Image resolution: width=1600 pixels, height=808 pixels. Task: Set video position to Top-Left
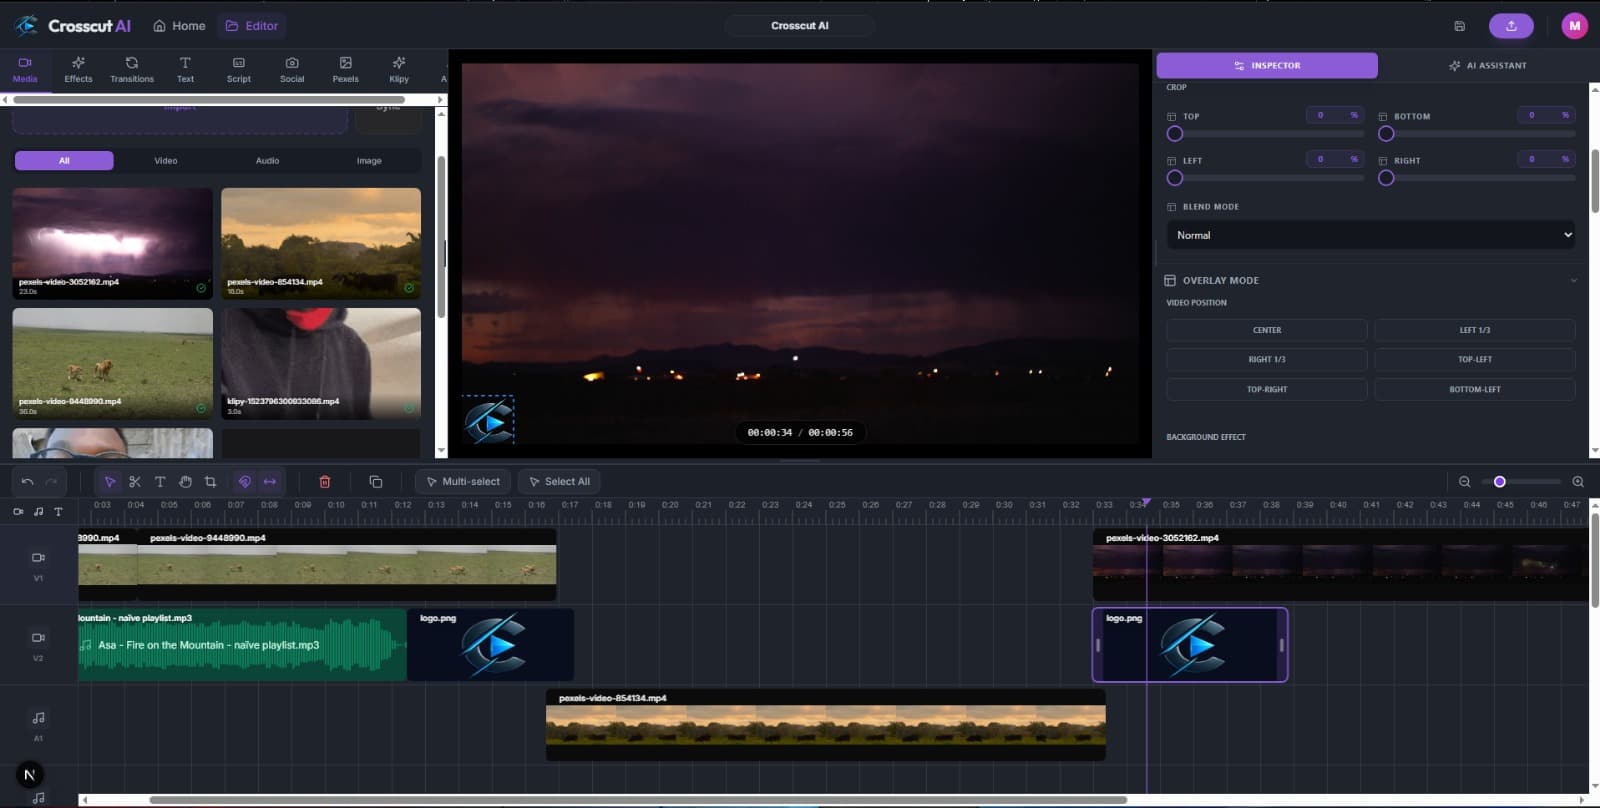click(x=1475, y=359)
